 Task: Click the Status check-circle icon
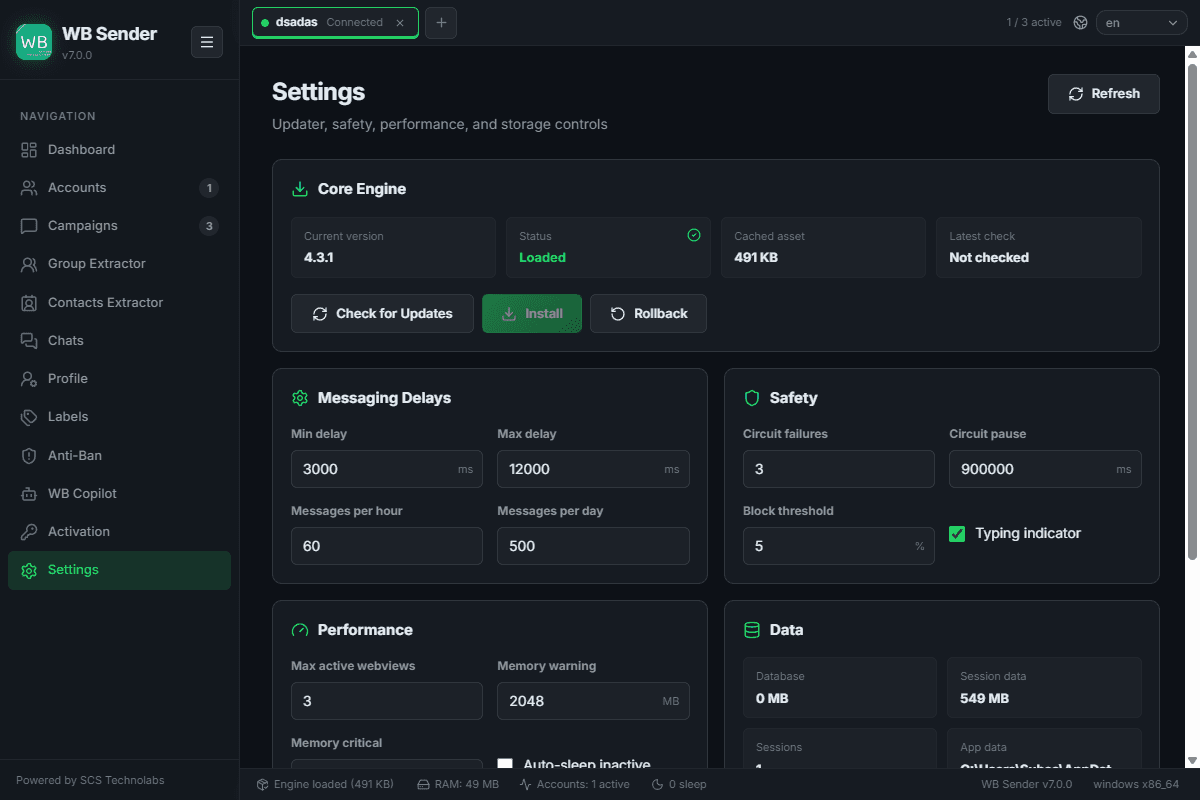tap(694, 235)
